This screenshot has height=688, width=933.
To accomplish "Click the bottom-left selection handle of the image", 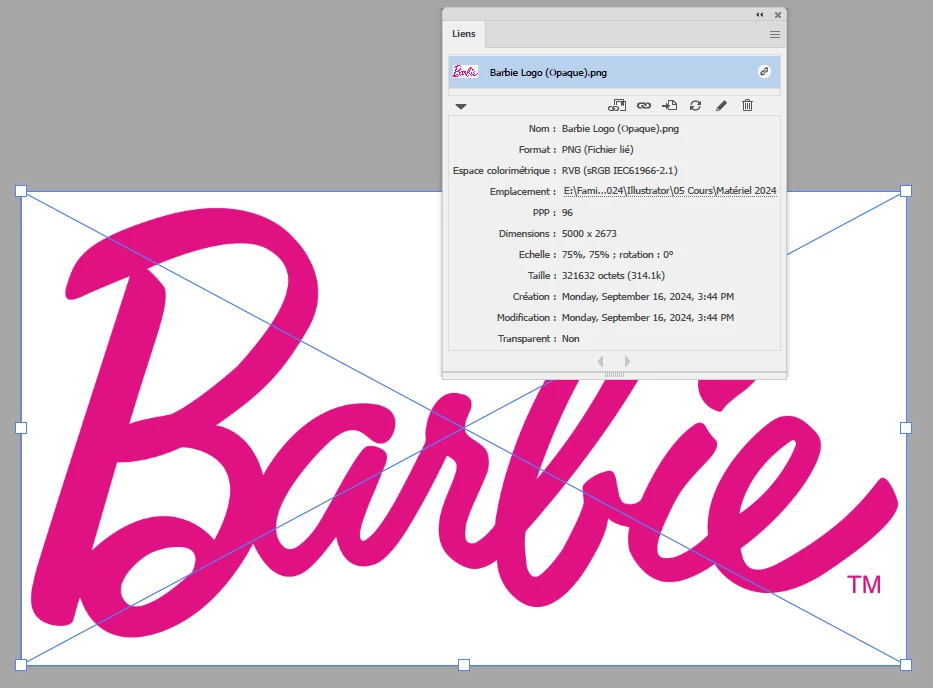I will 21,665.
